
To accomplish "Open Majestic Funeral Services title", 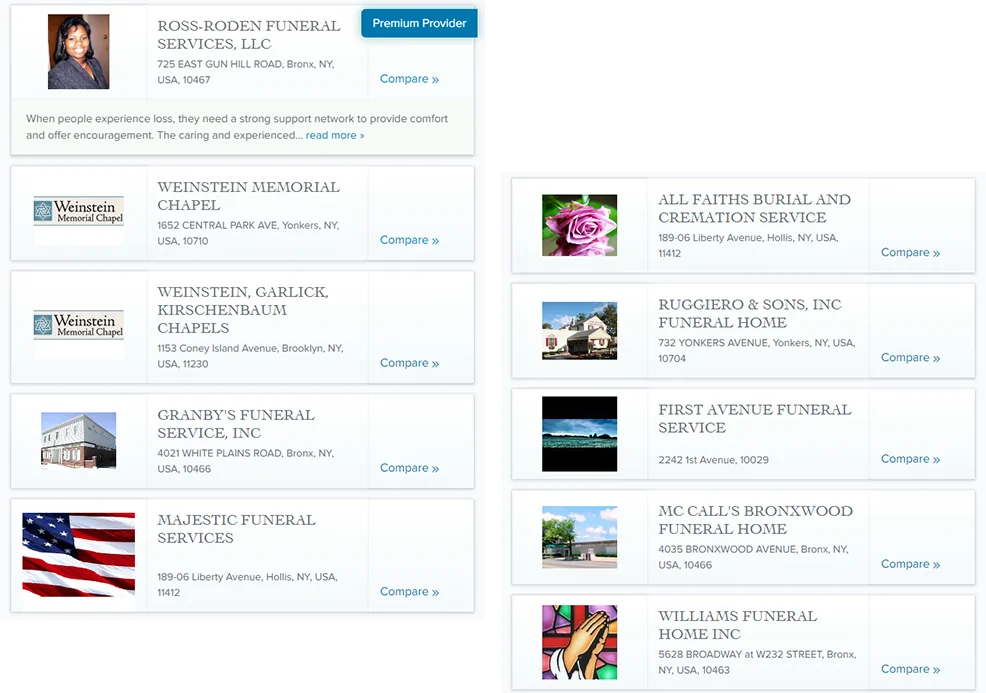I will point(236,529).
